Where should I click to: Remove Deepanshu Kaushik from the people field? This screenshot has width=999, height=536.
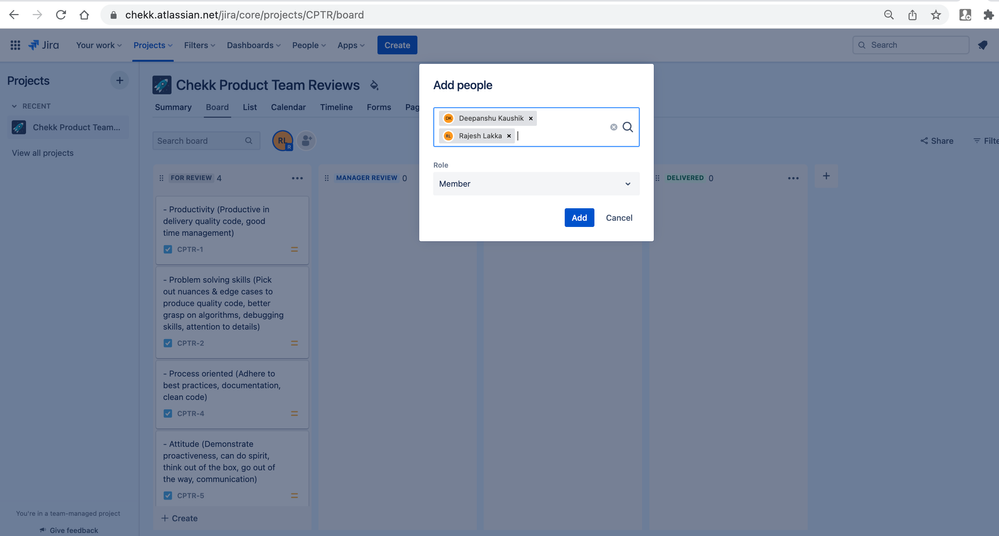pos(531,119)
